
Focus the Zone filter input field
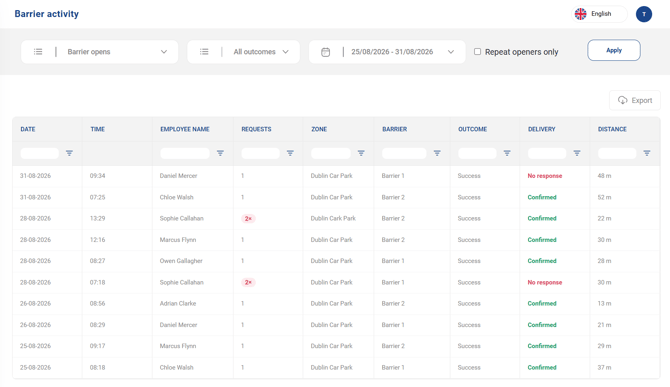click(x=331, y=153)
